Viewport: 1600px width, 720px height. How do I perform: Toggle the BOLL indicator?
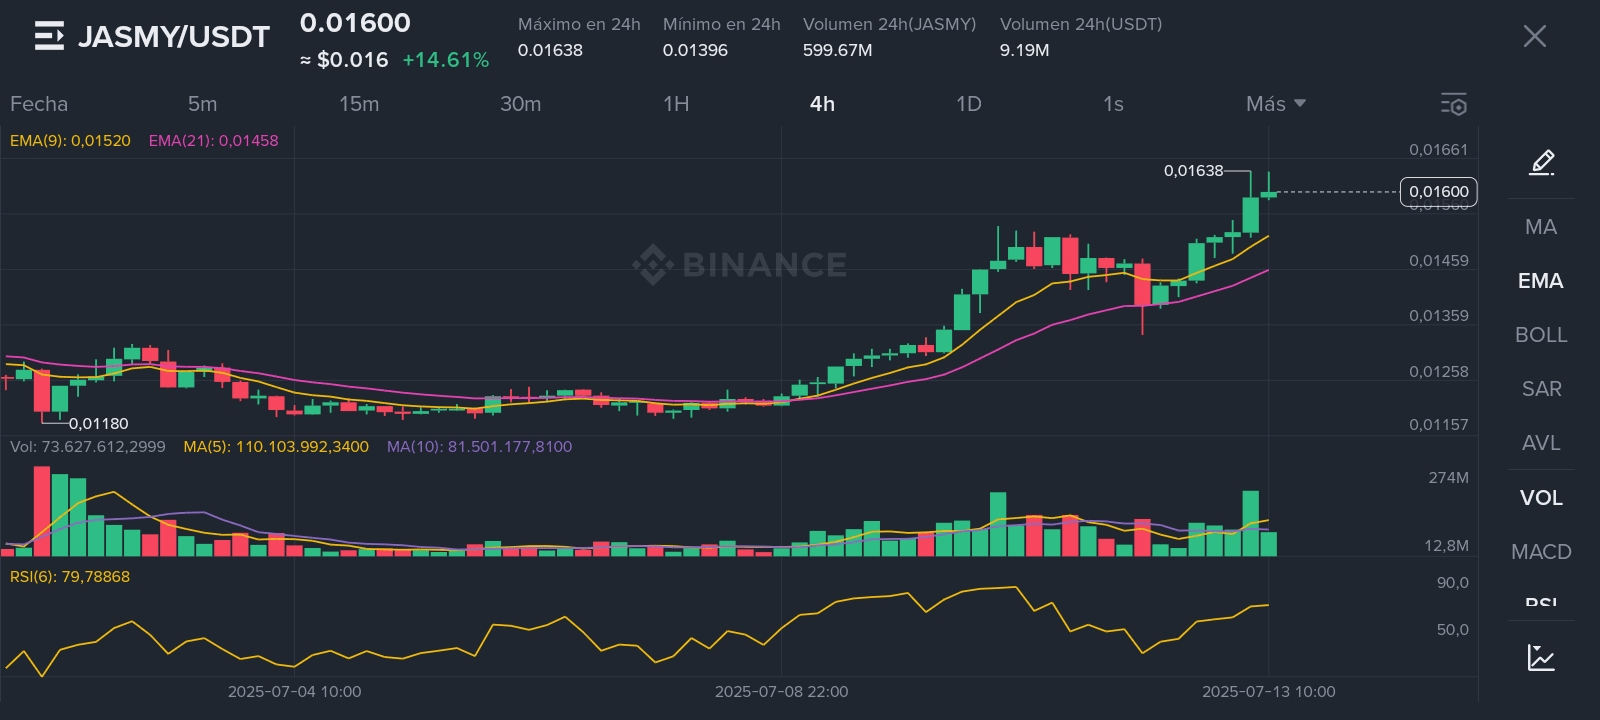[1541, 335]
